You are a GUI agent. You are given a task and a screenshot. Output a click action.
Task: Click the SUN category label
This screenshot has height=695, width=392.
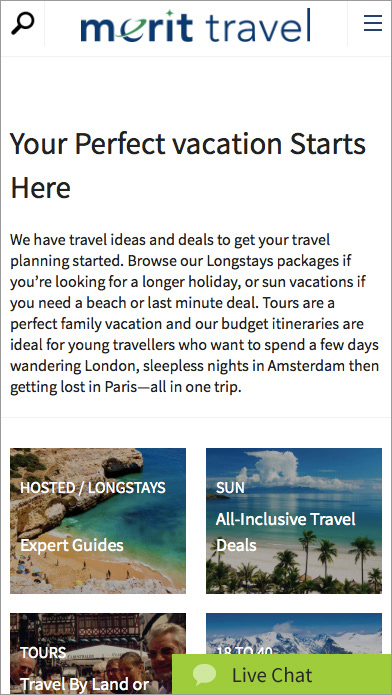tap(230, 488)
